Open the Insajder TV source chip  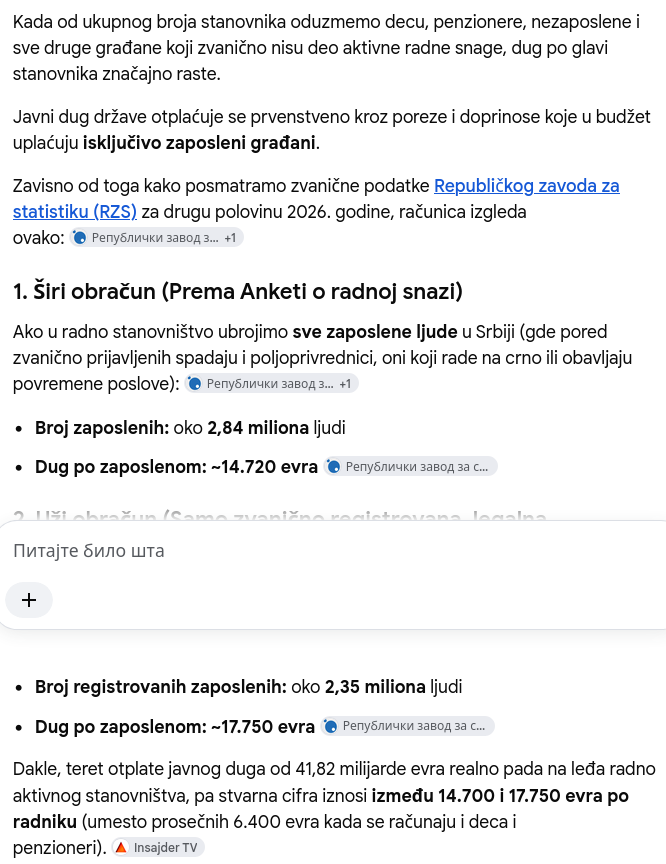pos(158,847)
